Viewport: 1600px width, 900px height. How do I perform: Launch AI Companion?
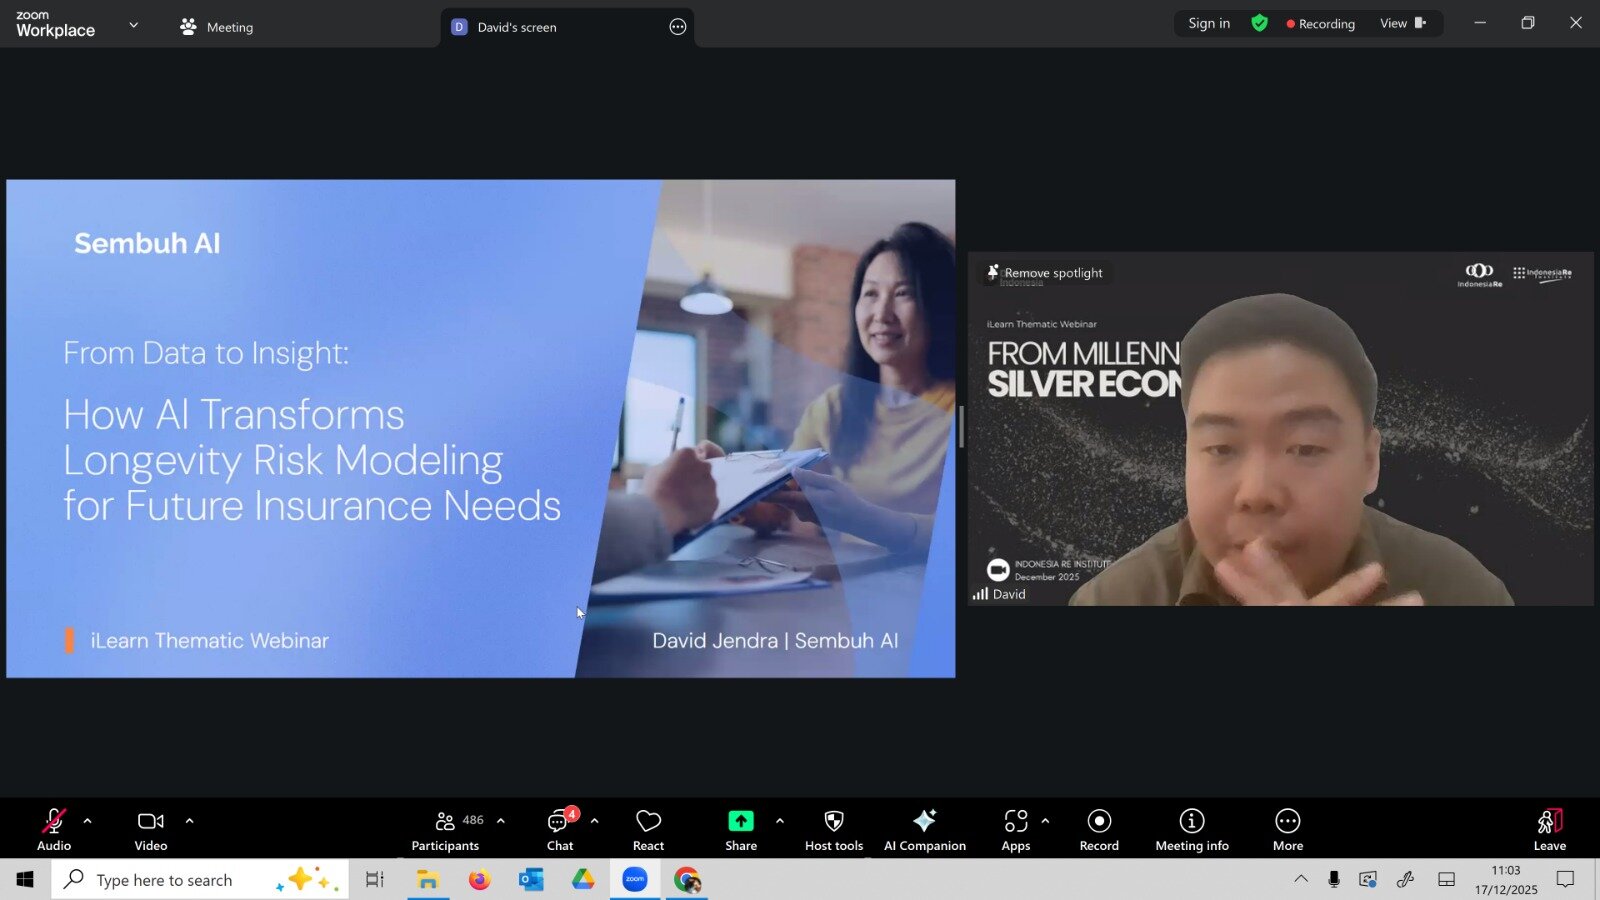[925, 830]
